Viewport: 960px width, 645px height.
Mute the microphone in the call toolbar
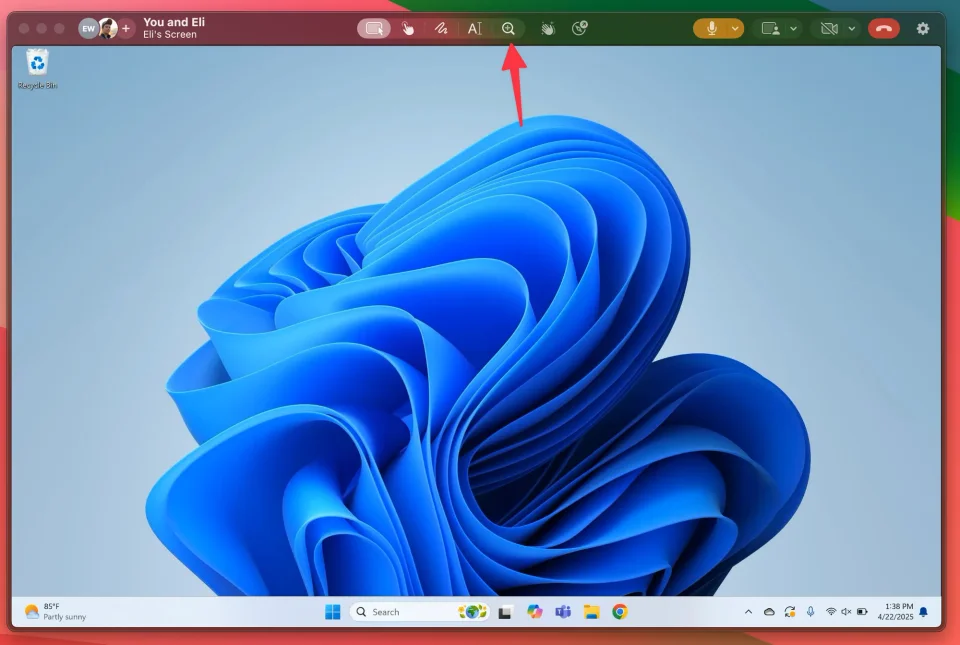click(711, 28)
